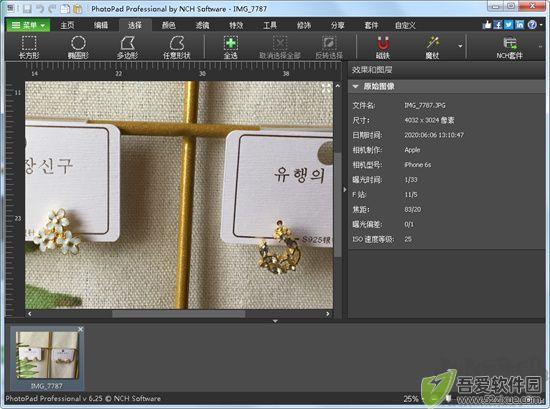Click the horizontal scrollbar left arrow
Image resolution: width=550 pixels, height=409 pixels.
tap(30, 314)
